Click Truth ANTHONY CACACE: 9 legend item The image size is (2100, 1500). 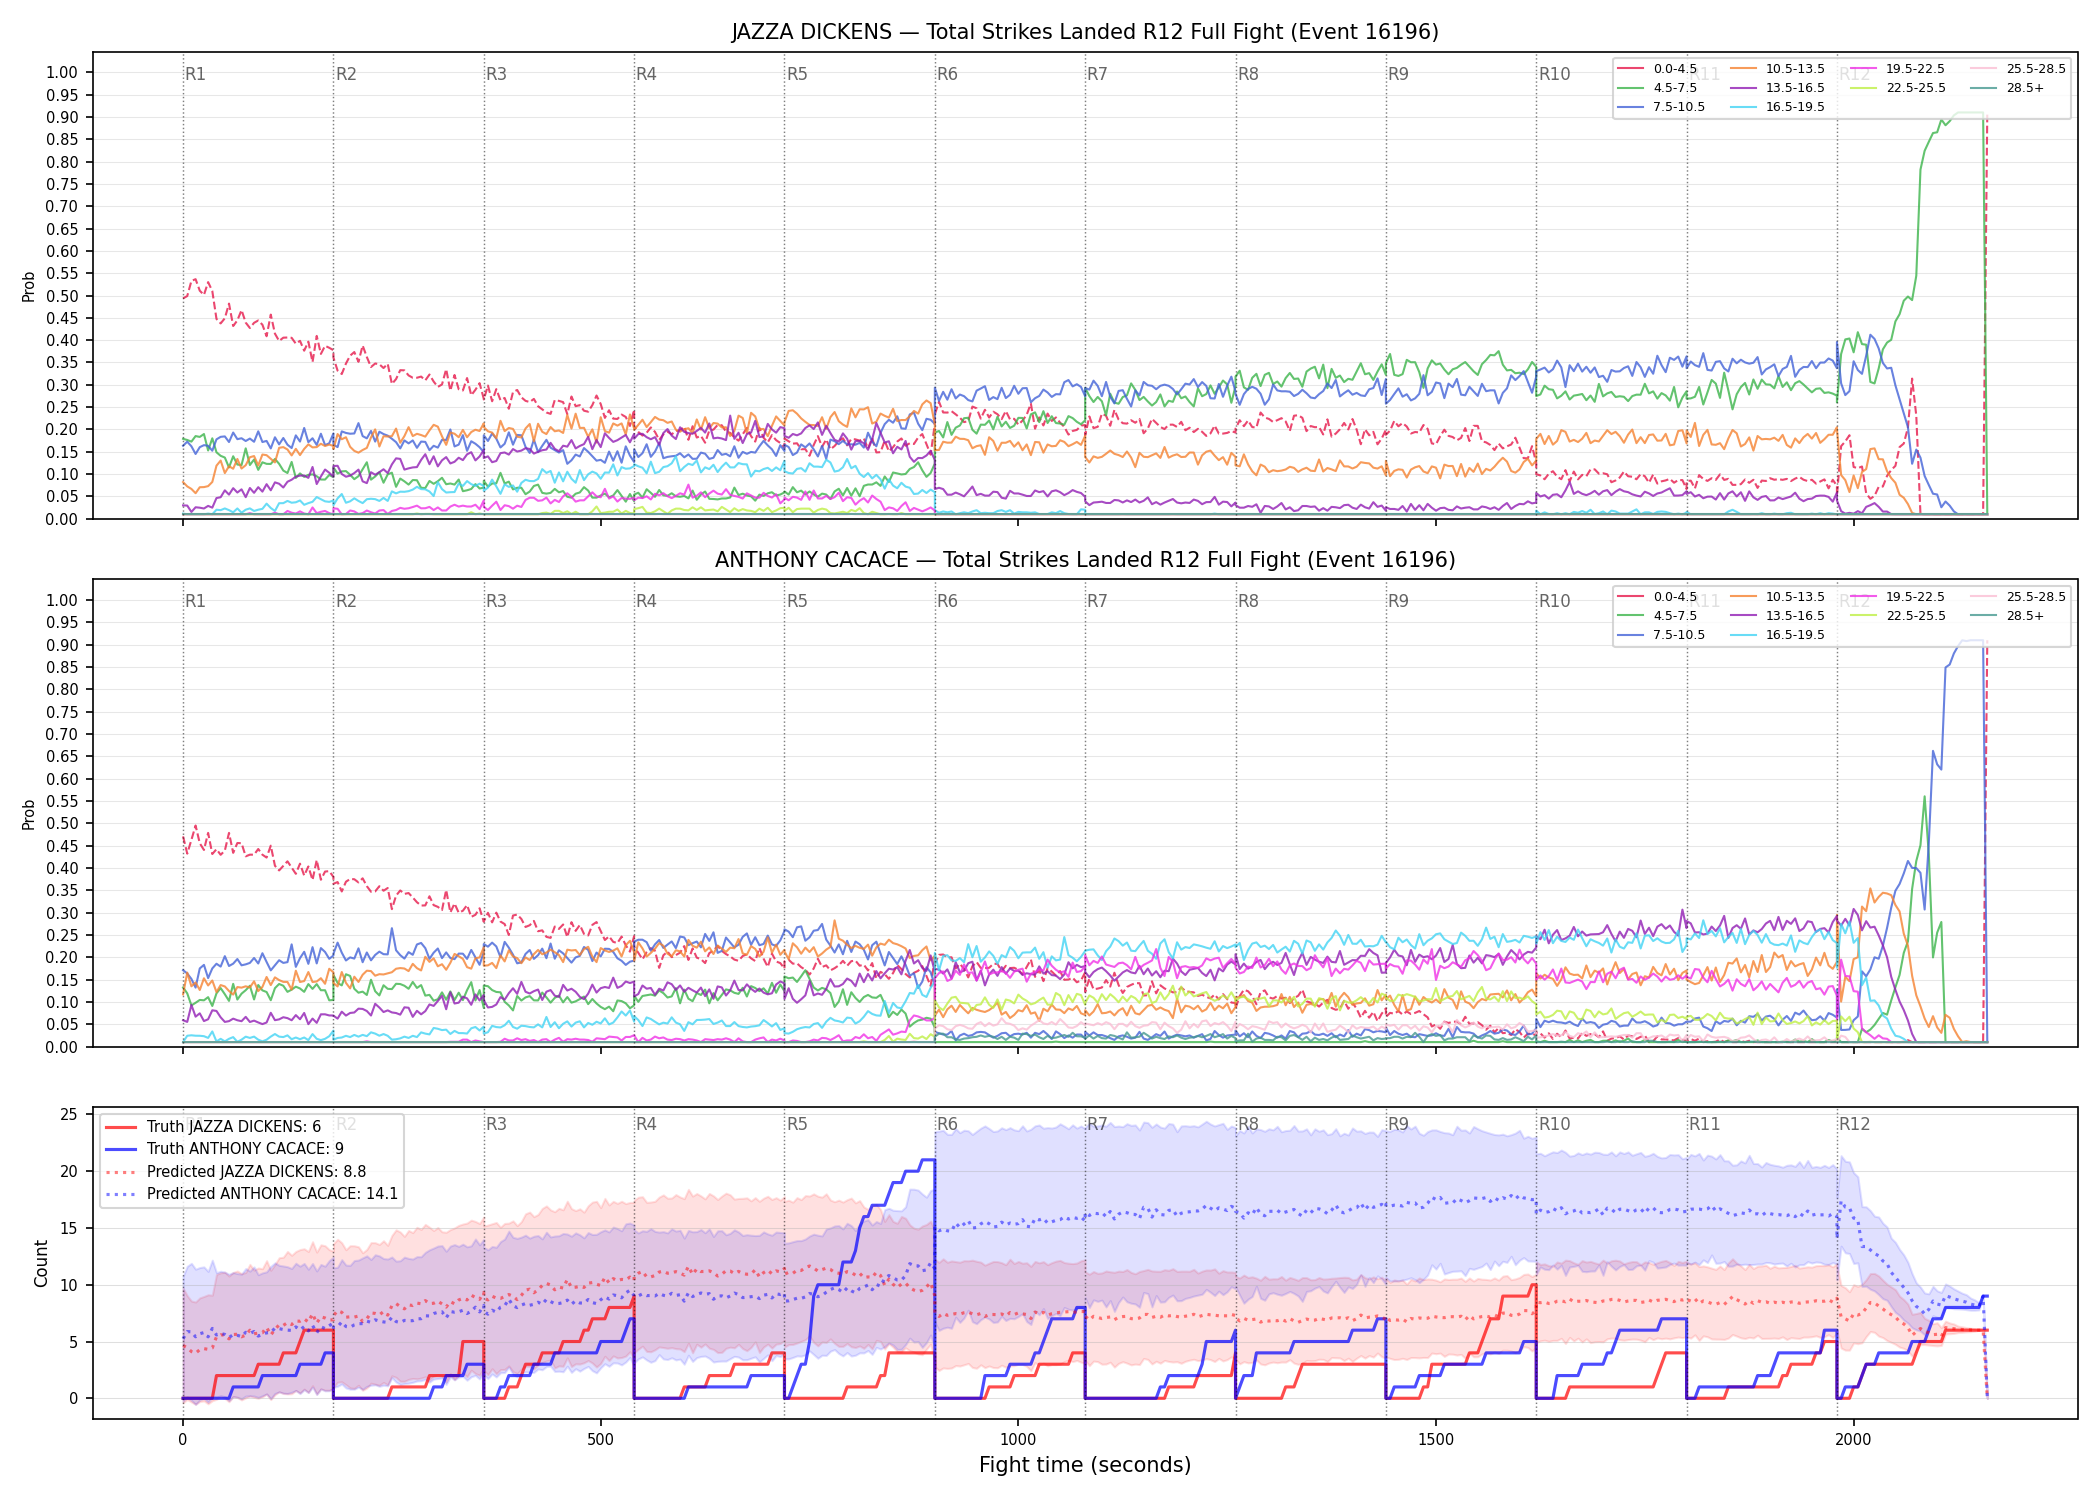[224, 1149]
